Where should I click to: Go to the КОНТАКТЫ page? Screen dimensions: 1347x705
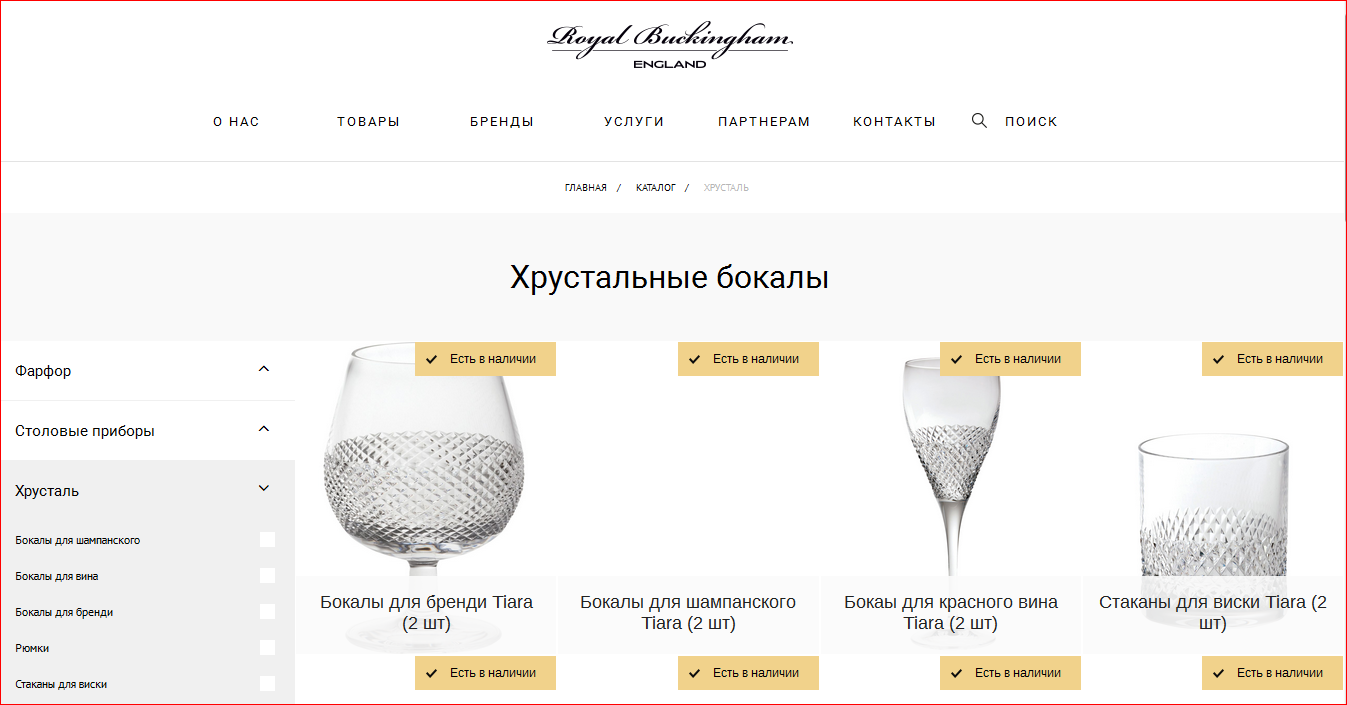pos(894,122)
